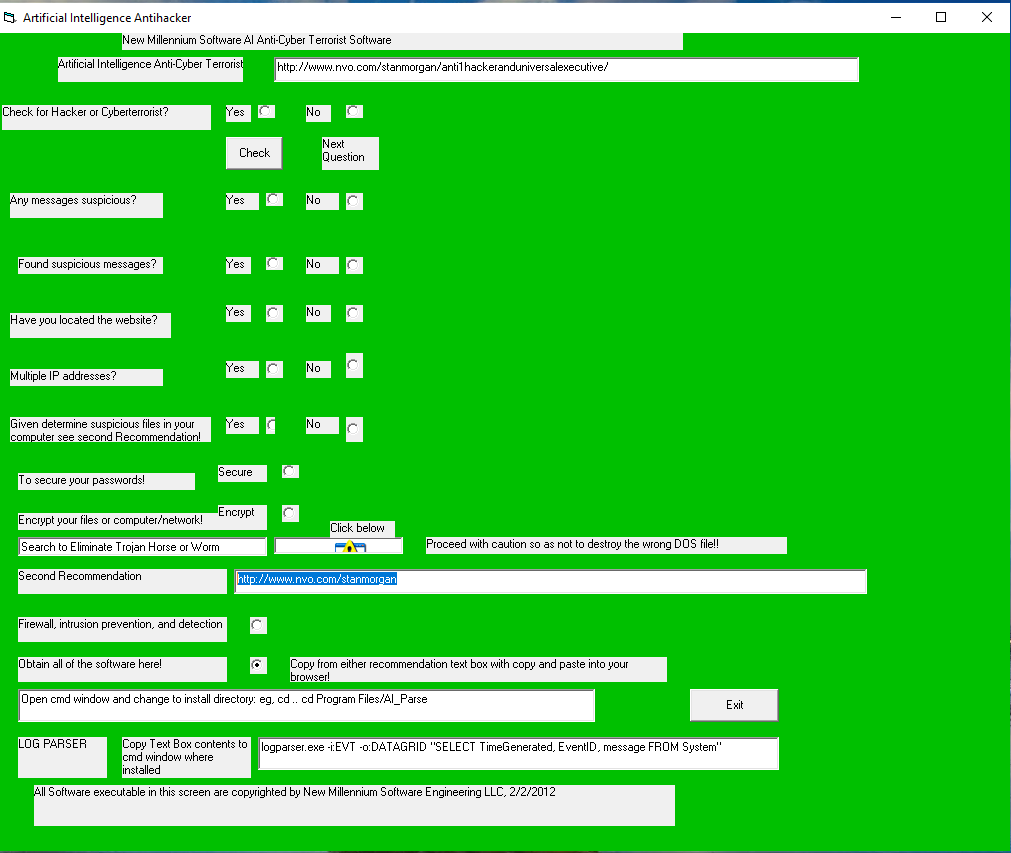This screenshot has width=1011, height=853.
Task: Click the Proceed with caution warning text
Action: (606, 545)
